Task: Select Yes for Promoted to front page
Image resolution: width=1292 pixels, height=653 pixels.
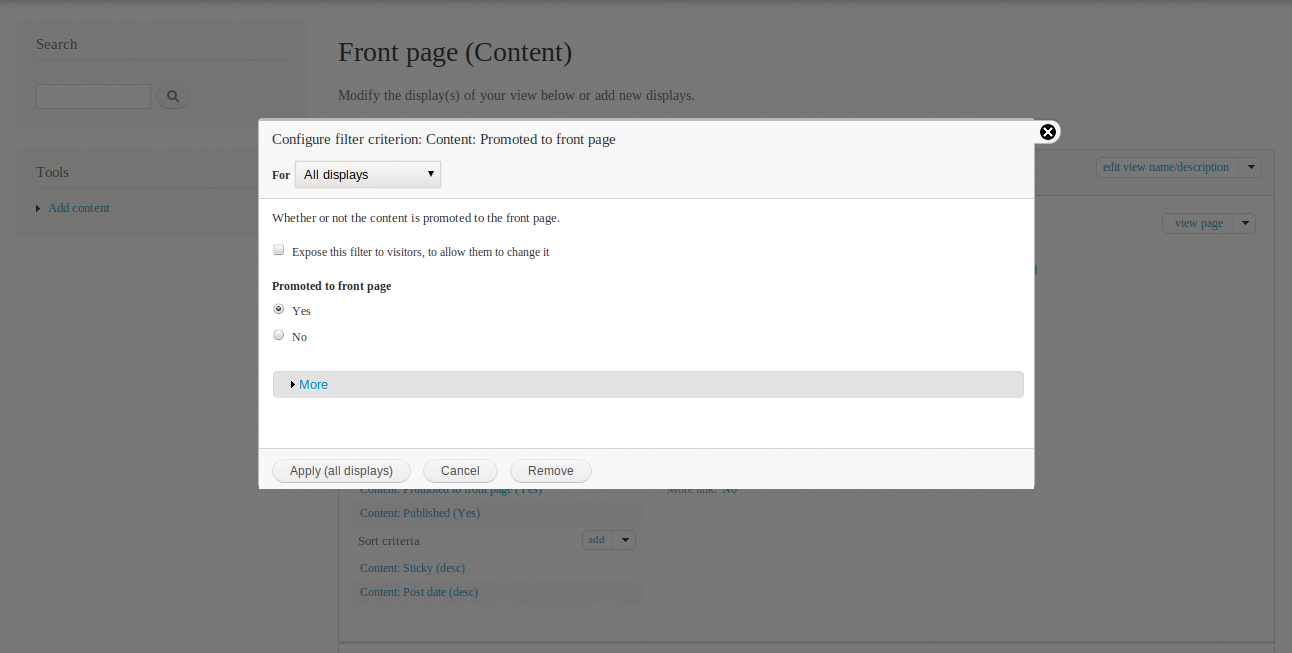Action: pyautogui.click(x=279, y=309)
